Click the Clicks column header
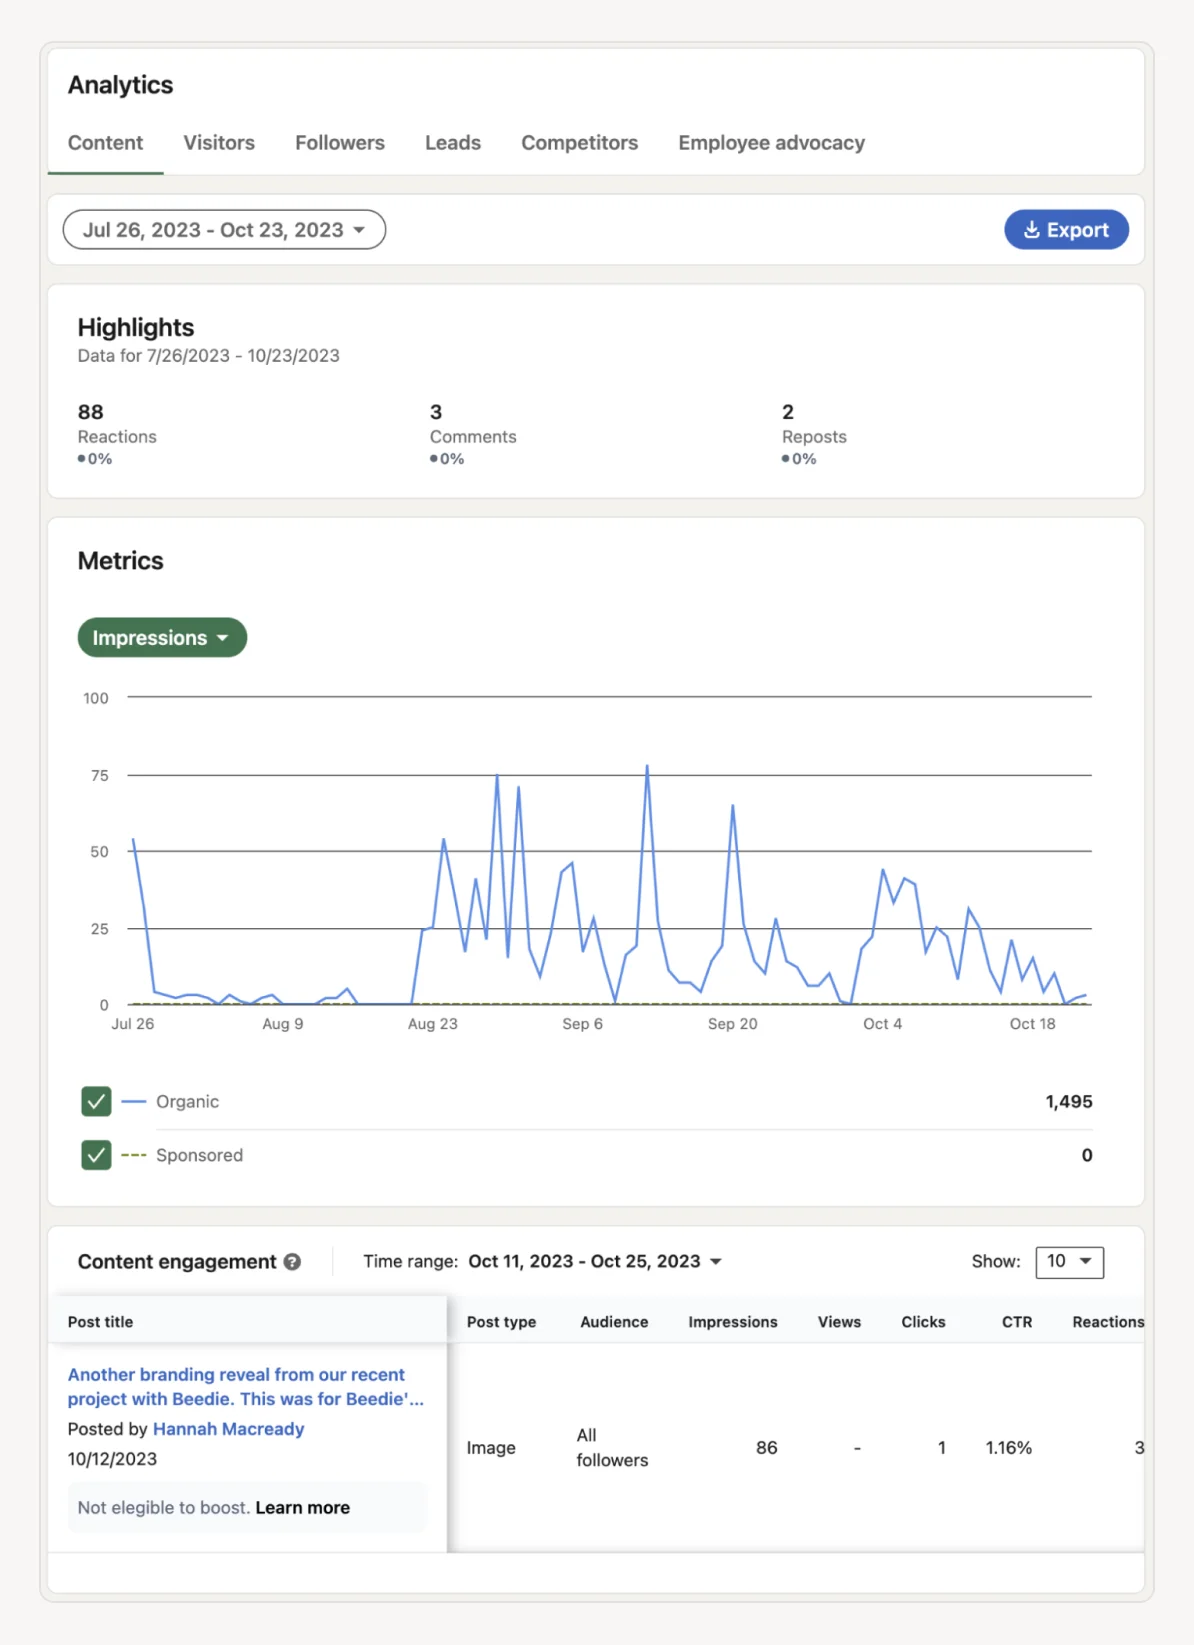This screenshot has height=1645, width=1194. pos(923,1322)
